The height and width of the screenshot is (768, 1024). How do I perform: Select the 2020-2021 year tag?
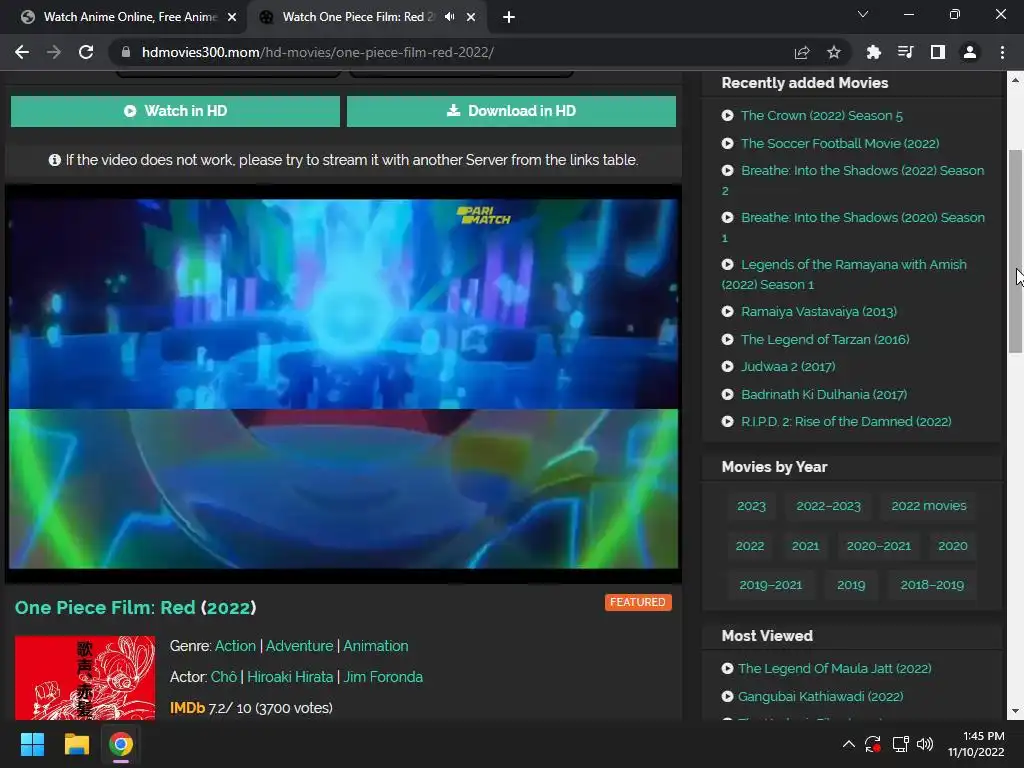pyautogui.click(x=878, y=546)
